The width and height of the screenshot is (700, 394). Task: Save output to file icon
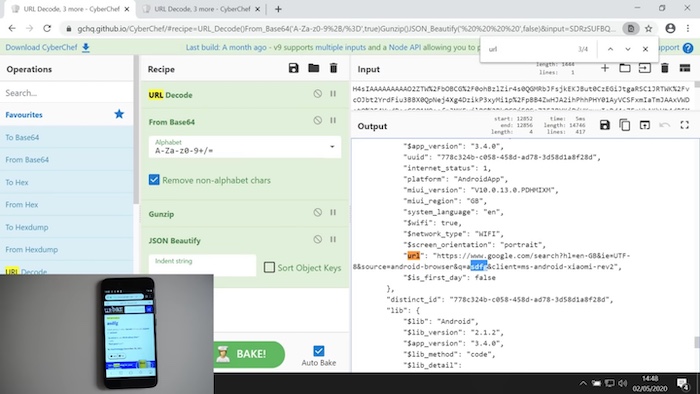pyautogui.click(x=604, y=125)
